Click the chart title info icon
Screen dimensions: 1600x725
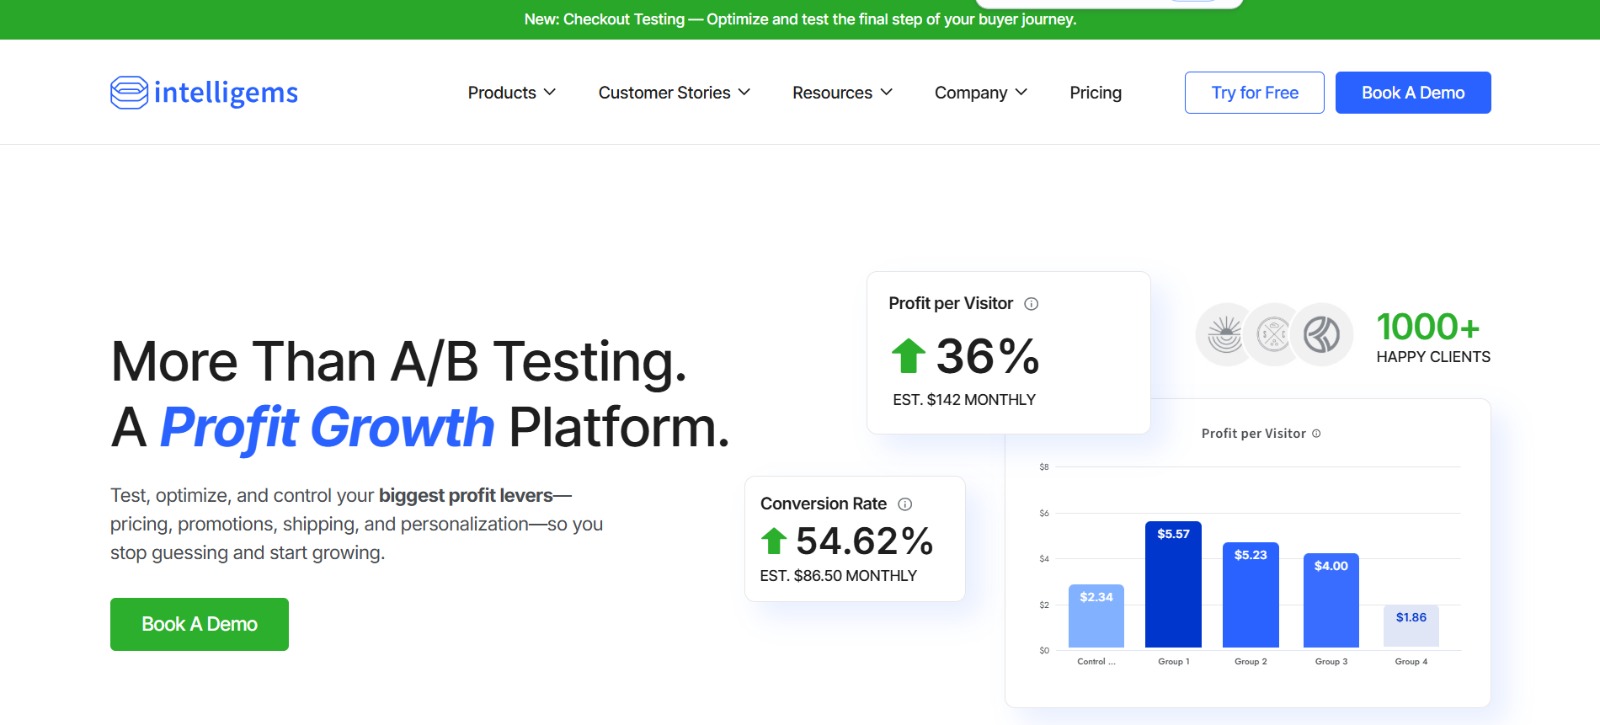click(x=1316, y=433)
